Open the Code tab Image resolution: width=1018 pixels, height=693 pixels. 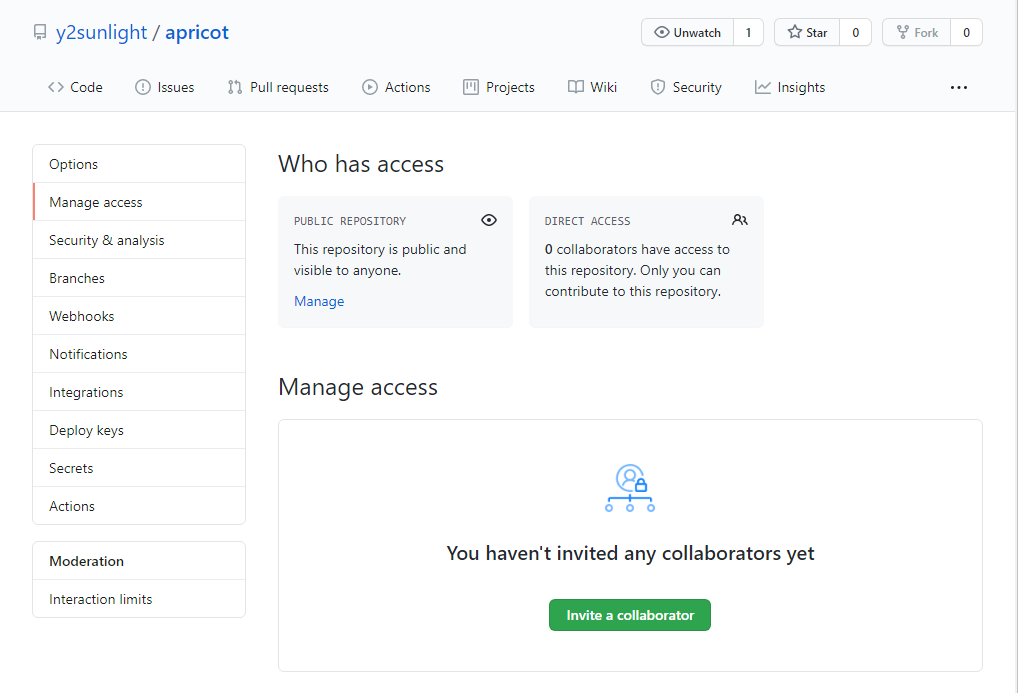[x=75, y=88]
